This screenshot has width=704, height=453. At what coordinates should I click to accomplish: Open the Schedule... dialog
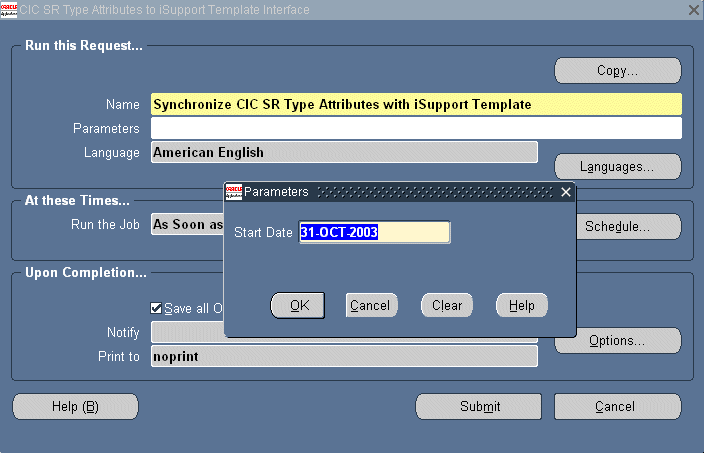628,226
